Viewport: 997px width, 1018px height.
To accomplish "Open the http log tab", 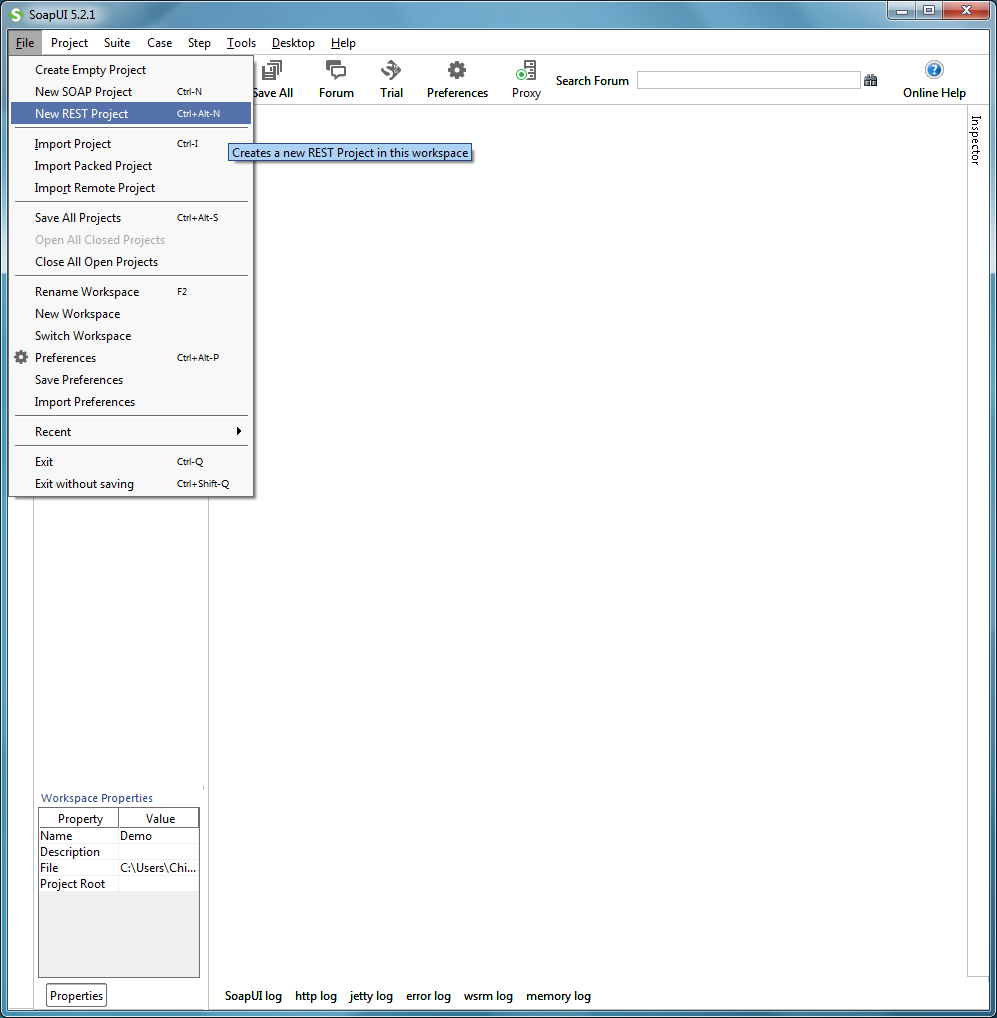I will coord(316,996).
